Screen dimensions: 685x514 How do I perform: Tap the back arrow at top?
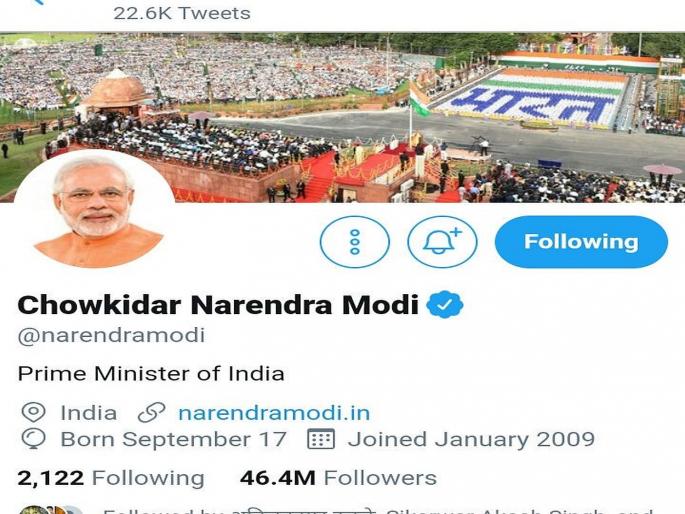coord(38,2)
